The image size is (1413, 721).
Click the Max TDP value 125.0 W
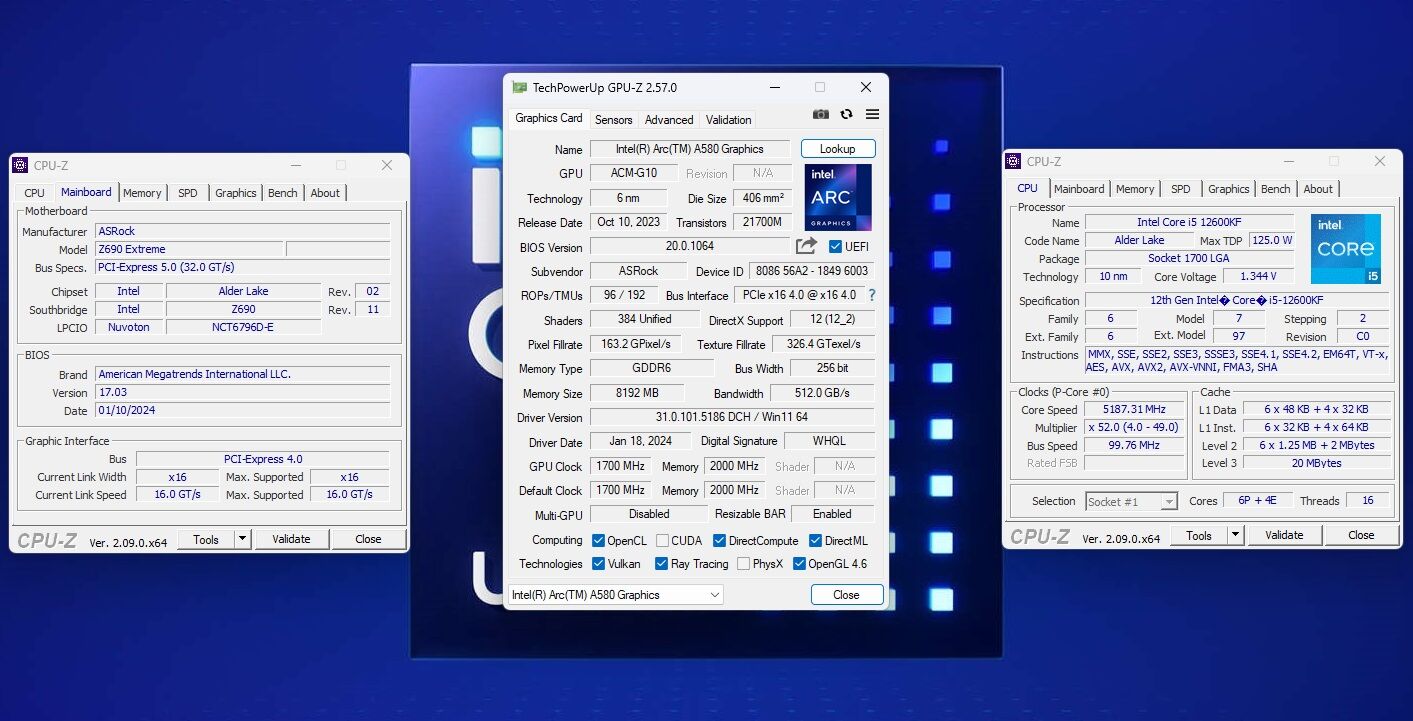(1272, 240)
